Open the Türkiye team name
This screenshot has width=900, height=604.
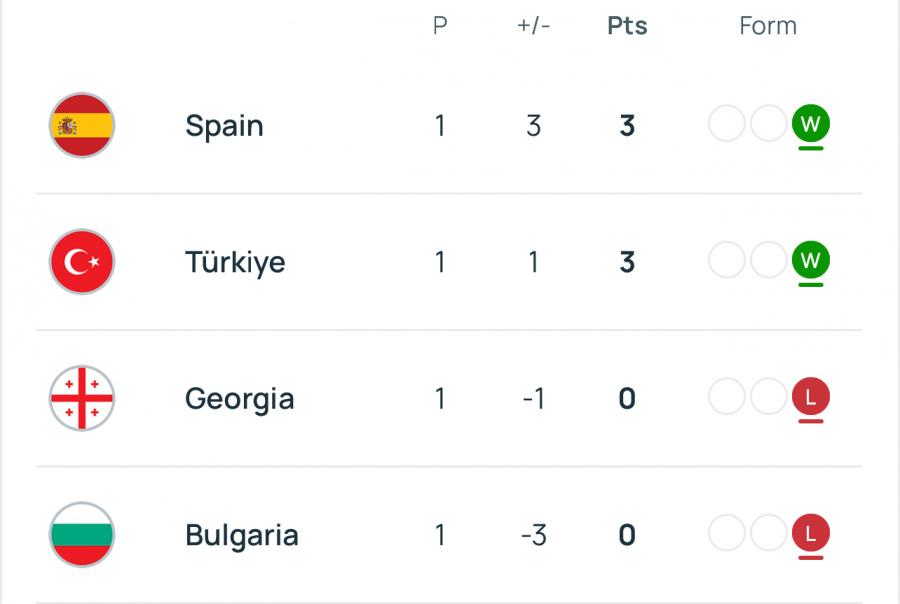pos(235,262)
